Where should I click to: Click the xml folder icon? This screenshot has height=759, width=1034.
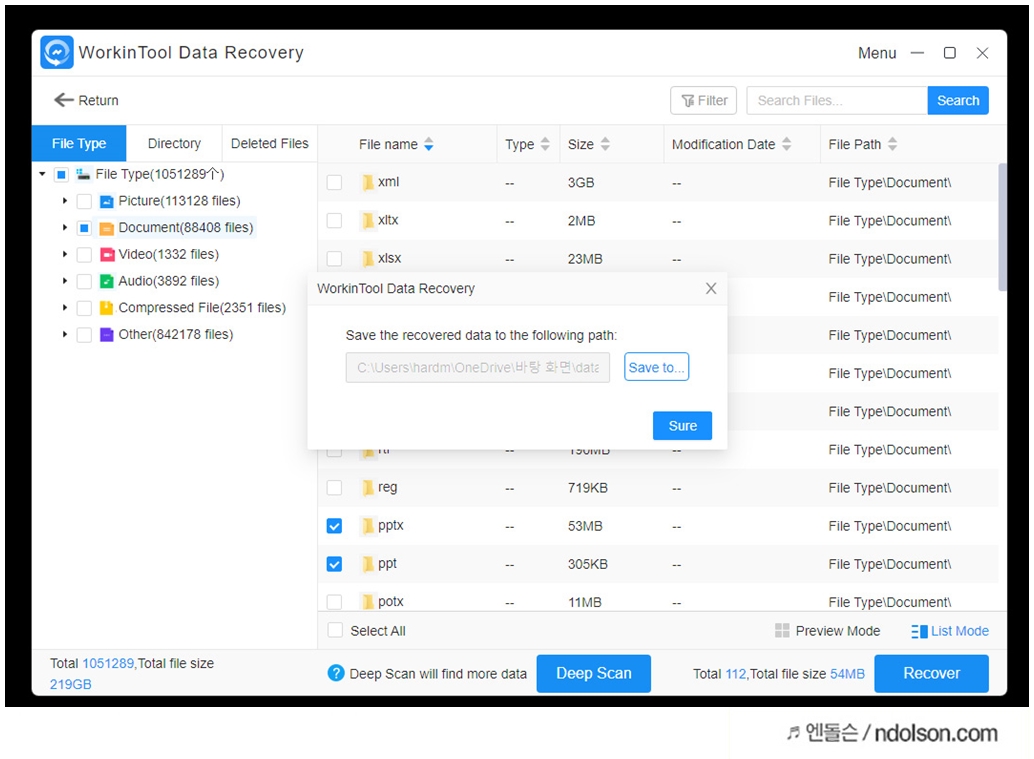coord(368,182)
